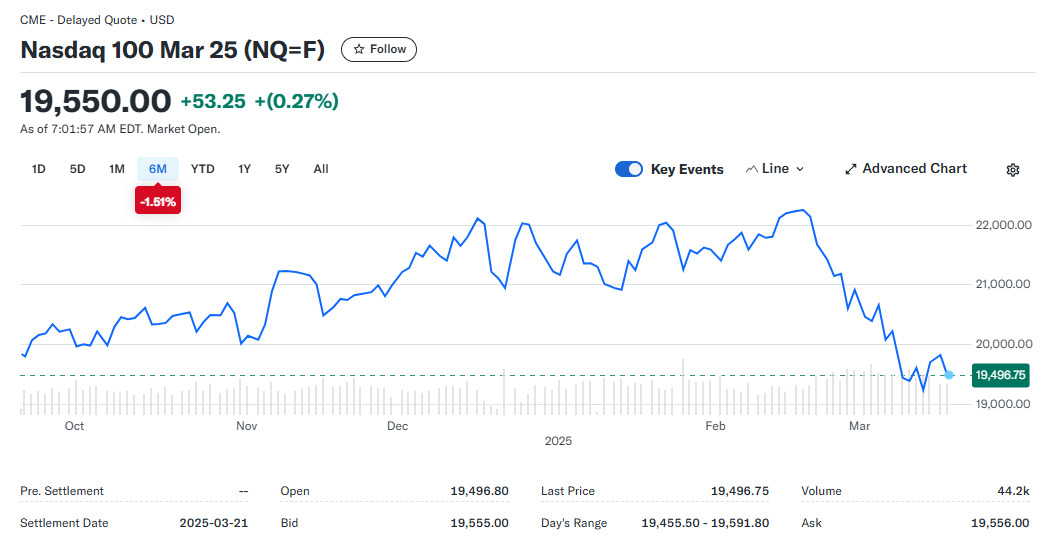
Task: Click the 19,496.75 price label on axis
Action: pyautogui.click(x=1000, y=375)
